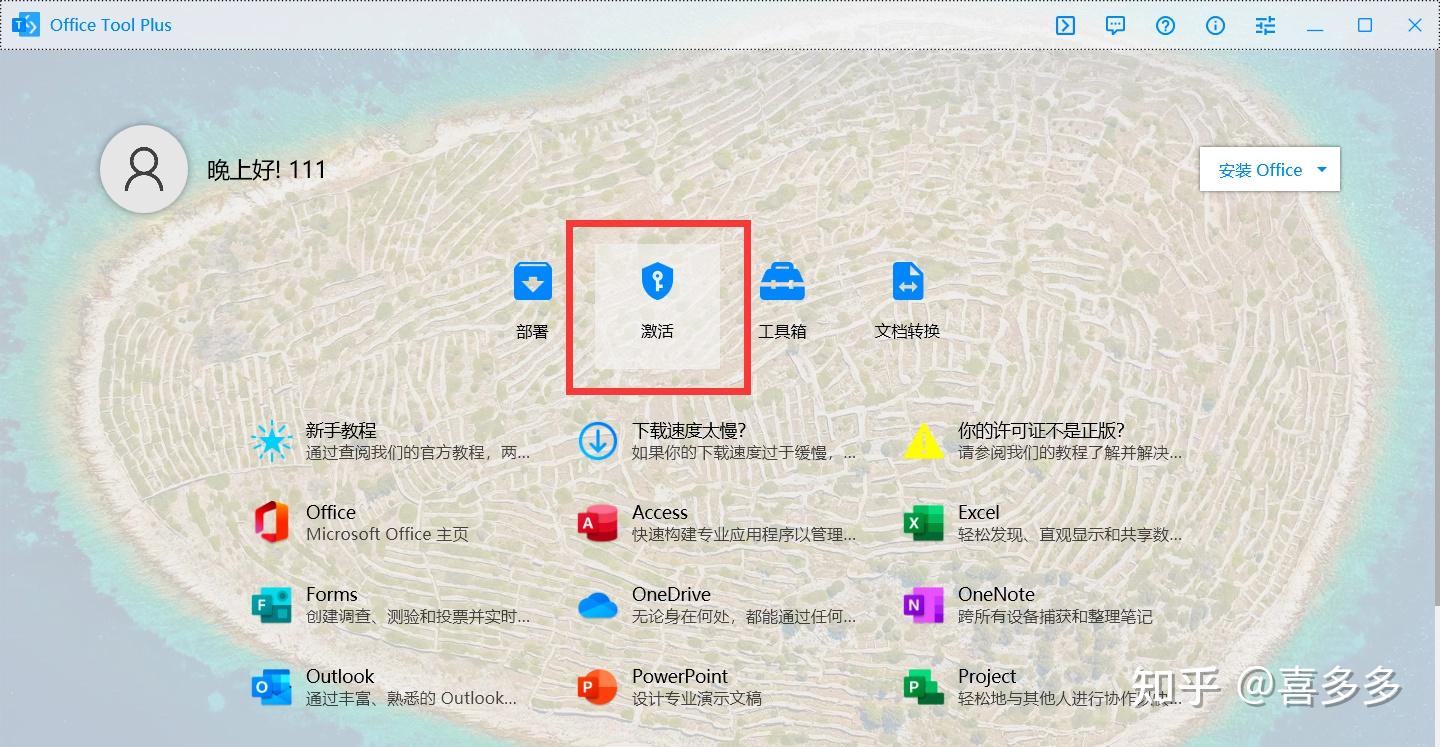Viewport: 1440px width, 747px height.
Task: Open the Project title link
Action: (987, 676)
